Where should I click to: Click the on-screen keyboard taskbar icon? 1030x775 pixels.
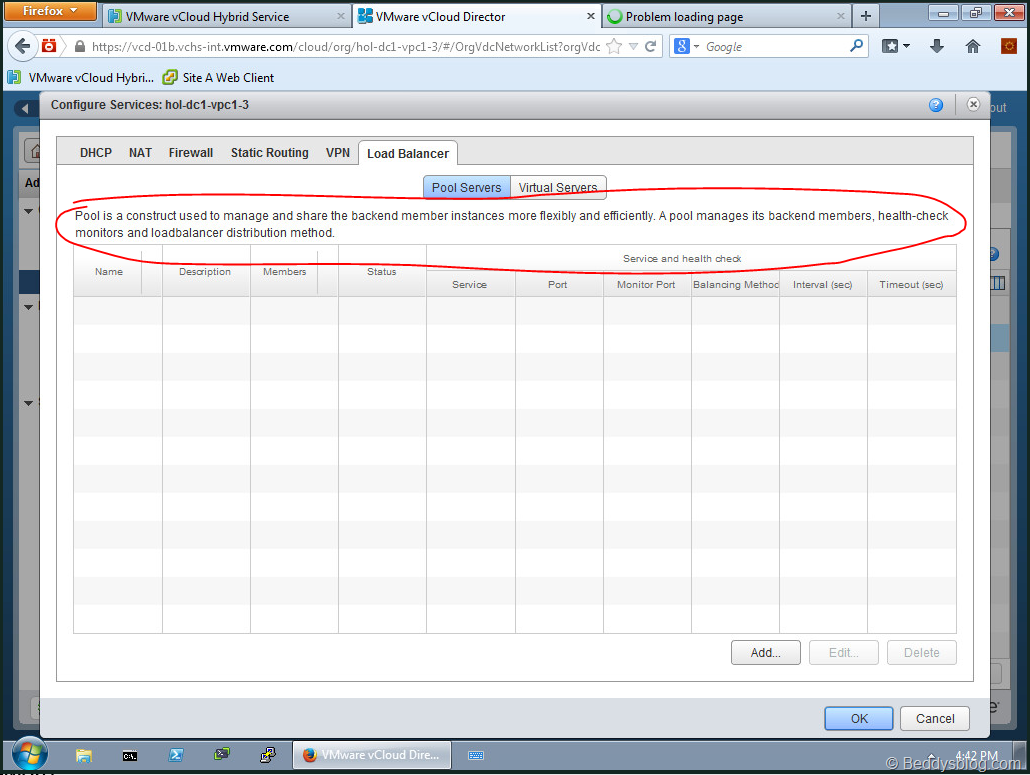click(x=476, y=755)
